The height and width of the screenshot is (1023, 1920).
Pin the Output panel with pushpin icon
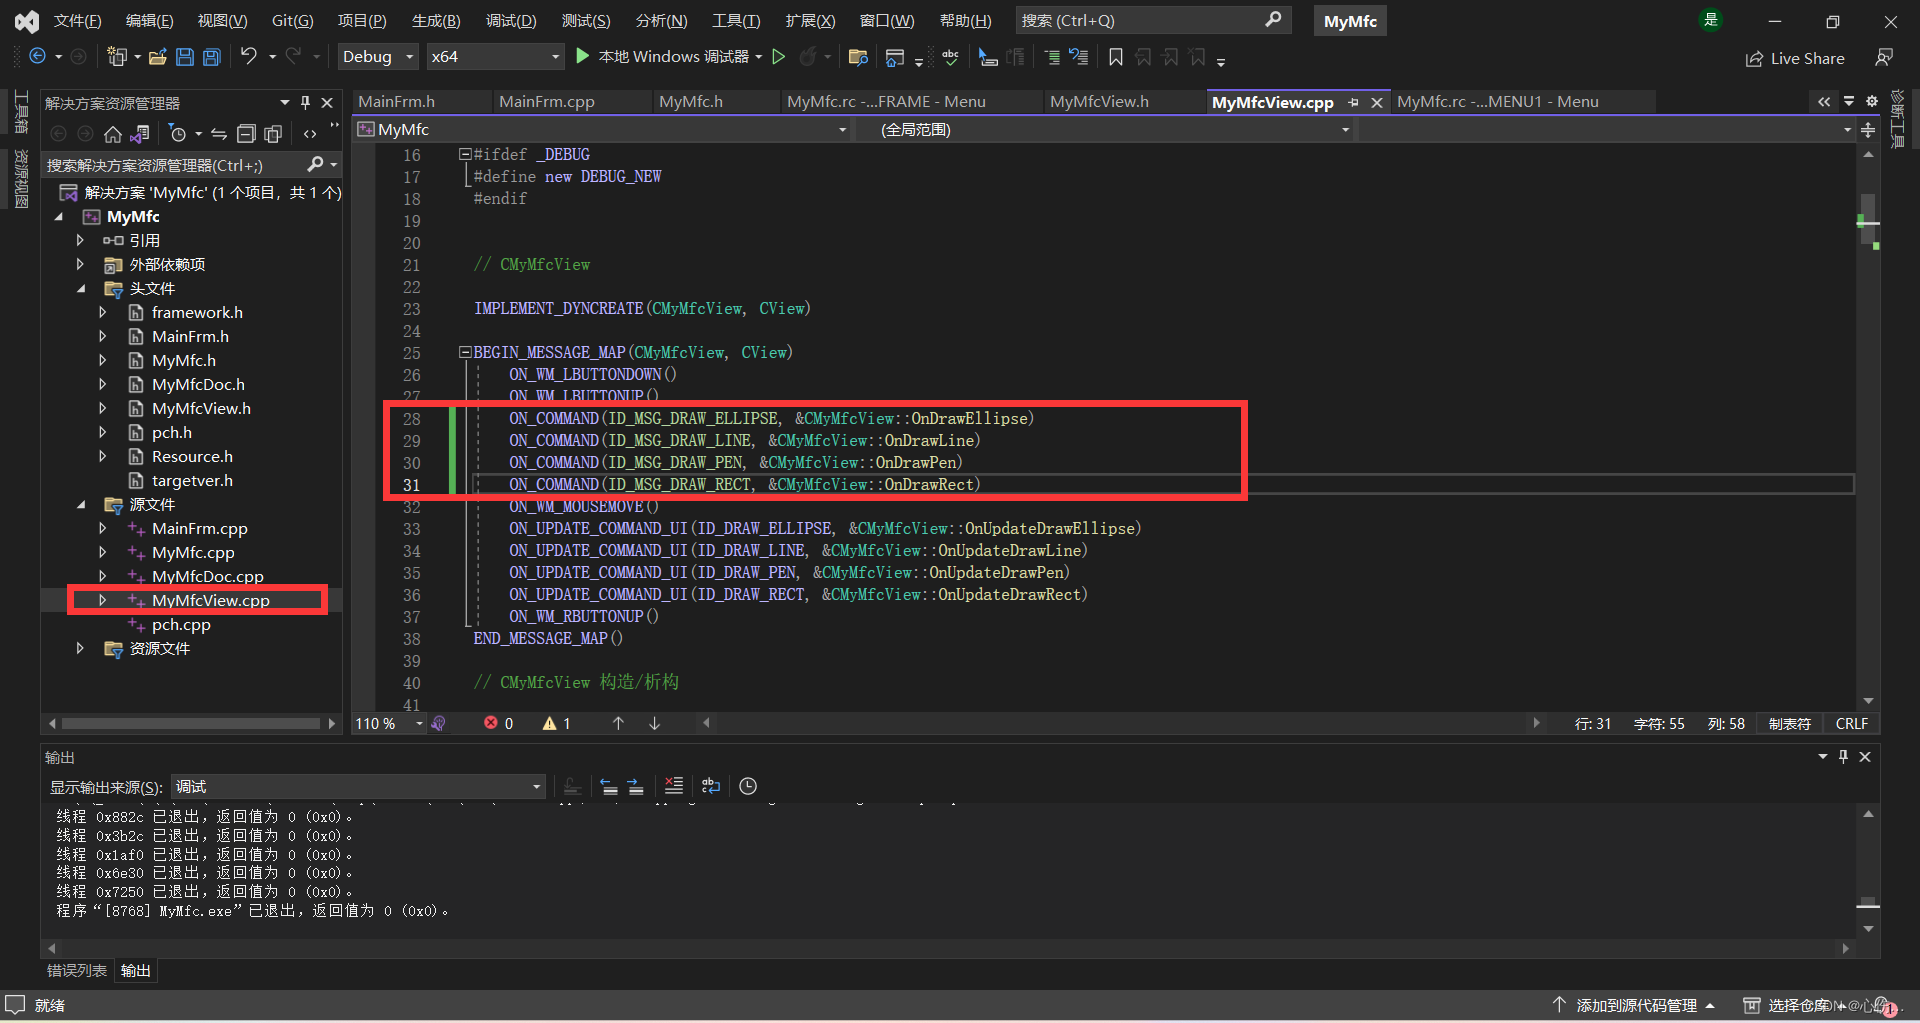[1843, 757]
